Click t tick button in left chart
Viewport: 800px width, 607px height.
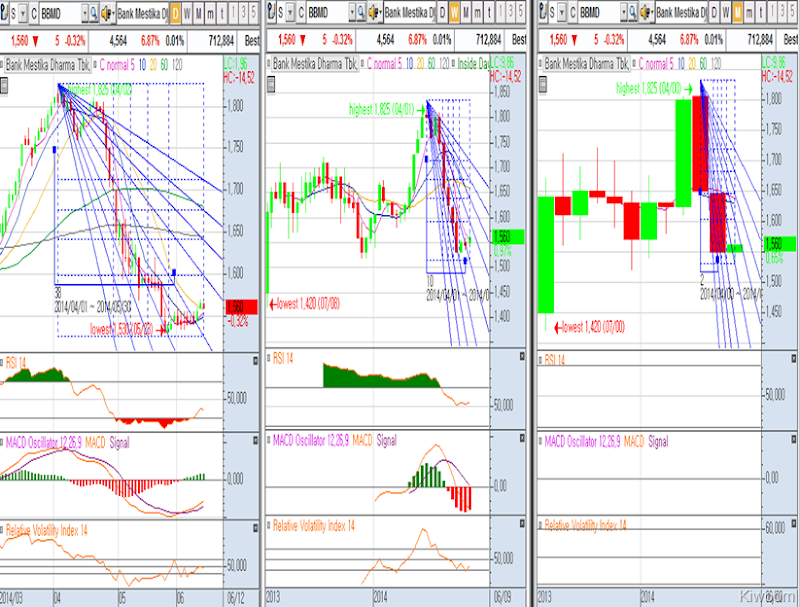coord(222,13)
